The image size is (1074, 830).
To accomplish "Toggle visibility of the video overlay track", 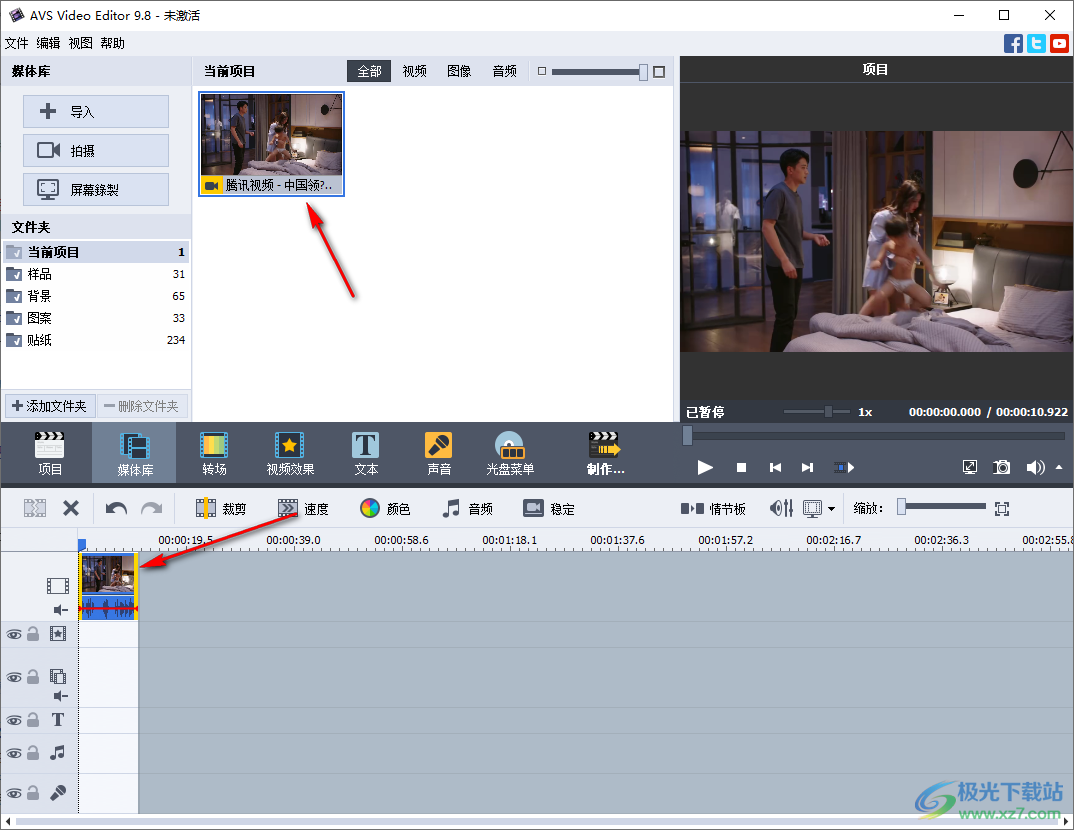I will [x=14, y=677].
